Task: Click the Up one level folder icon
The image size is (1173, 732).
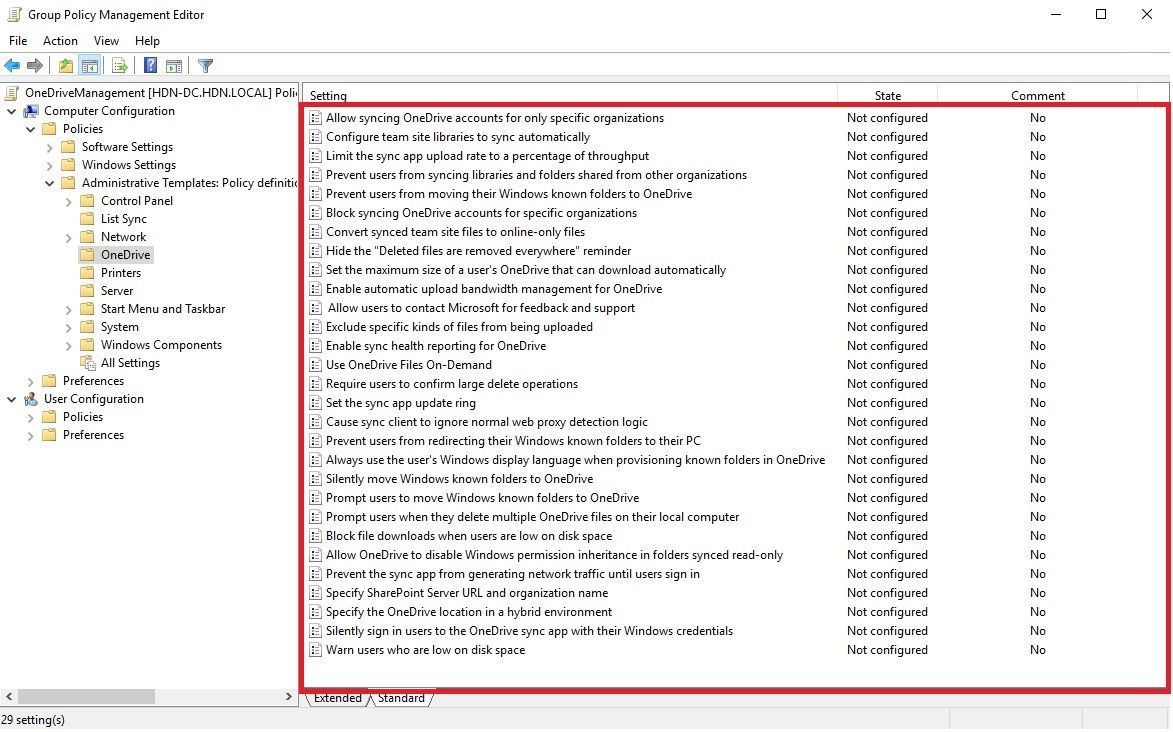Action: pyautogui.click(x=66, y=66)
